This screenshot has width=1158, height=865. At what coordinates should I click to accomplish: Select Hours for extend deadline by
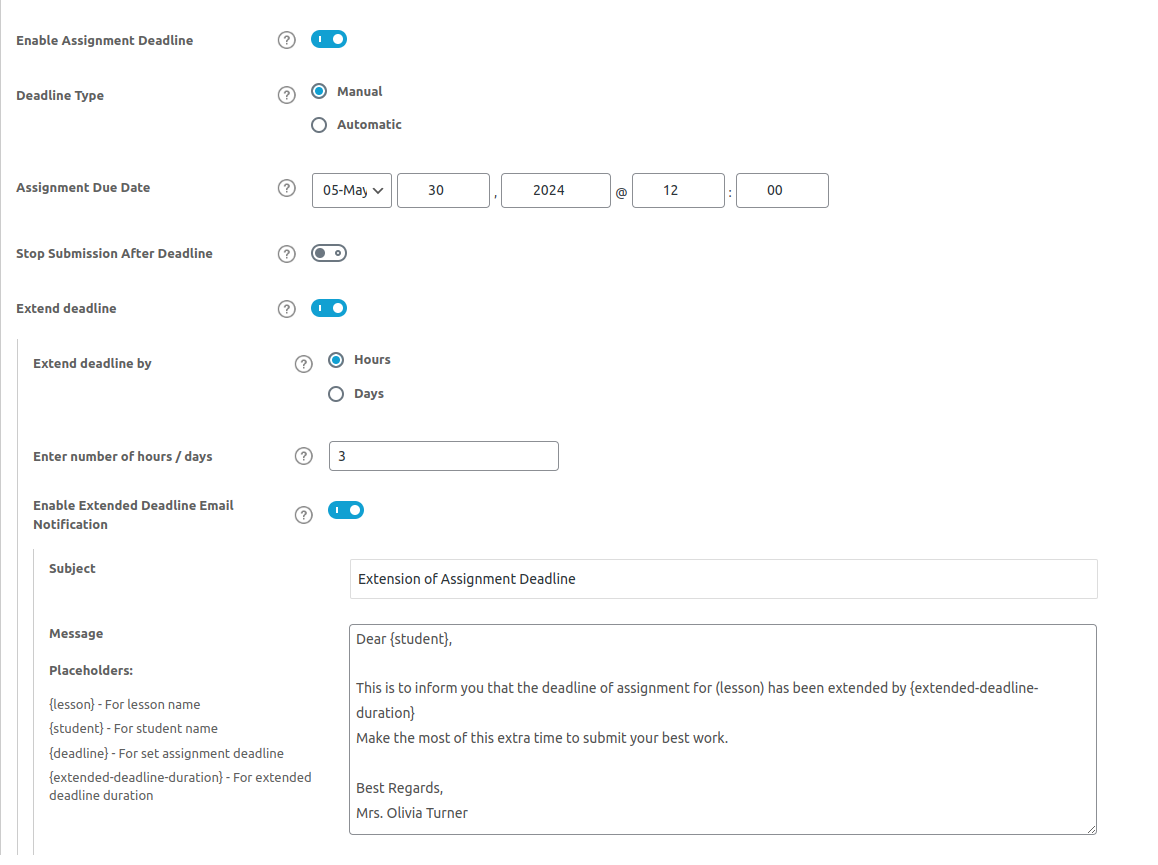click(x=336, y=360)
